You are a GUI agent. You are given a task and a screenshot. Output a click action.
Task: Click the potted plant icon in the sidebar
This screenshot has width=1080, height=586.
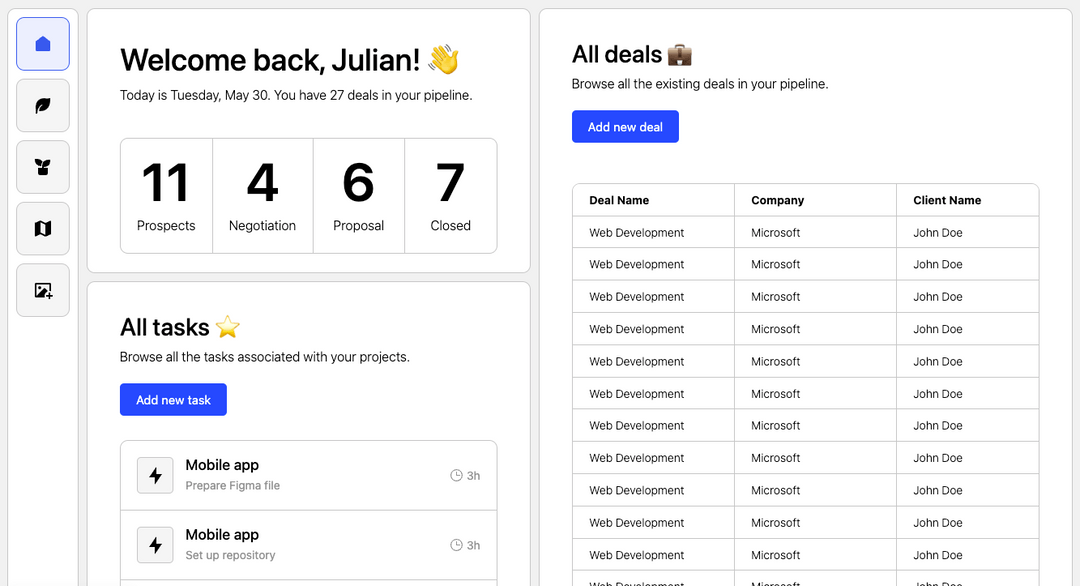pos(42,167)
